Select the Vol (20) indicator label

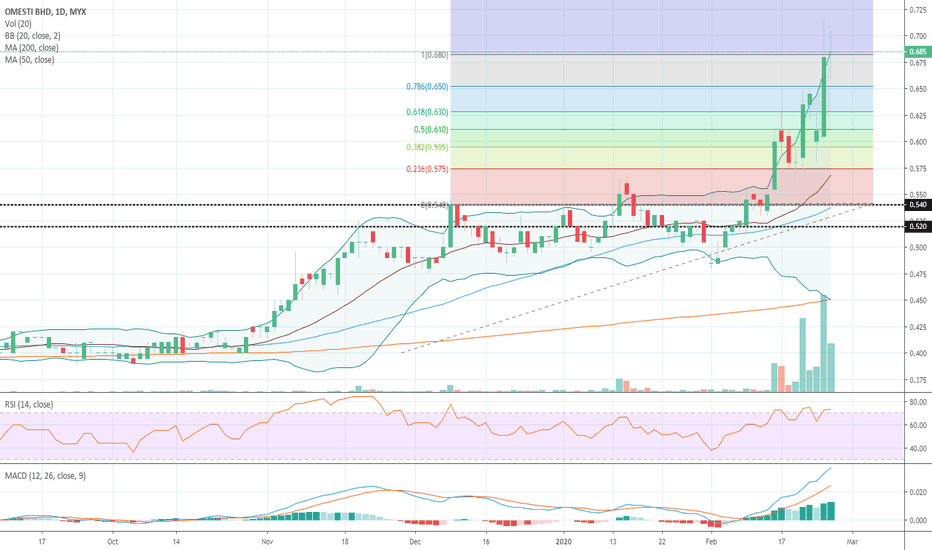click(18, 24)
